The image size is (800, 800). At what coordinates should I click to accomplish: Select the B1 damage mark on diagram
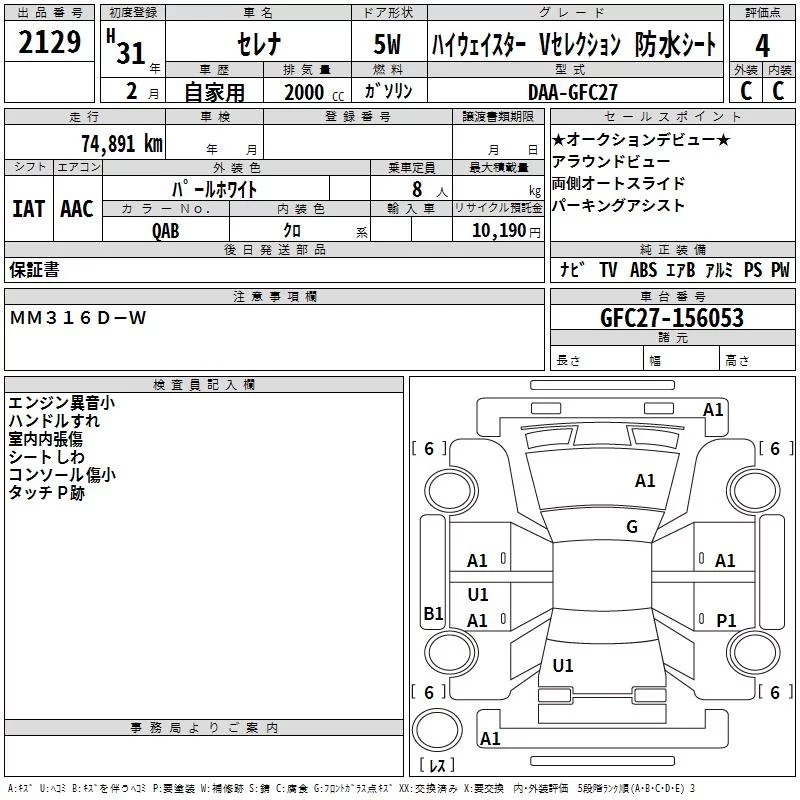point(433,614)
